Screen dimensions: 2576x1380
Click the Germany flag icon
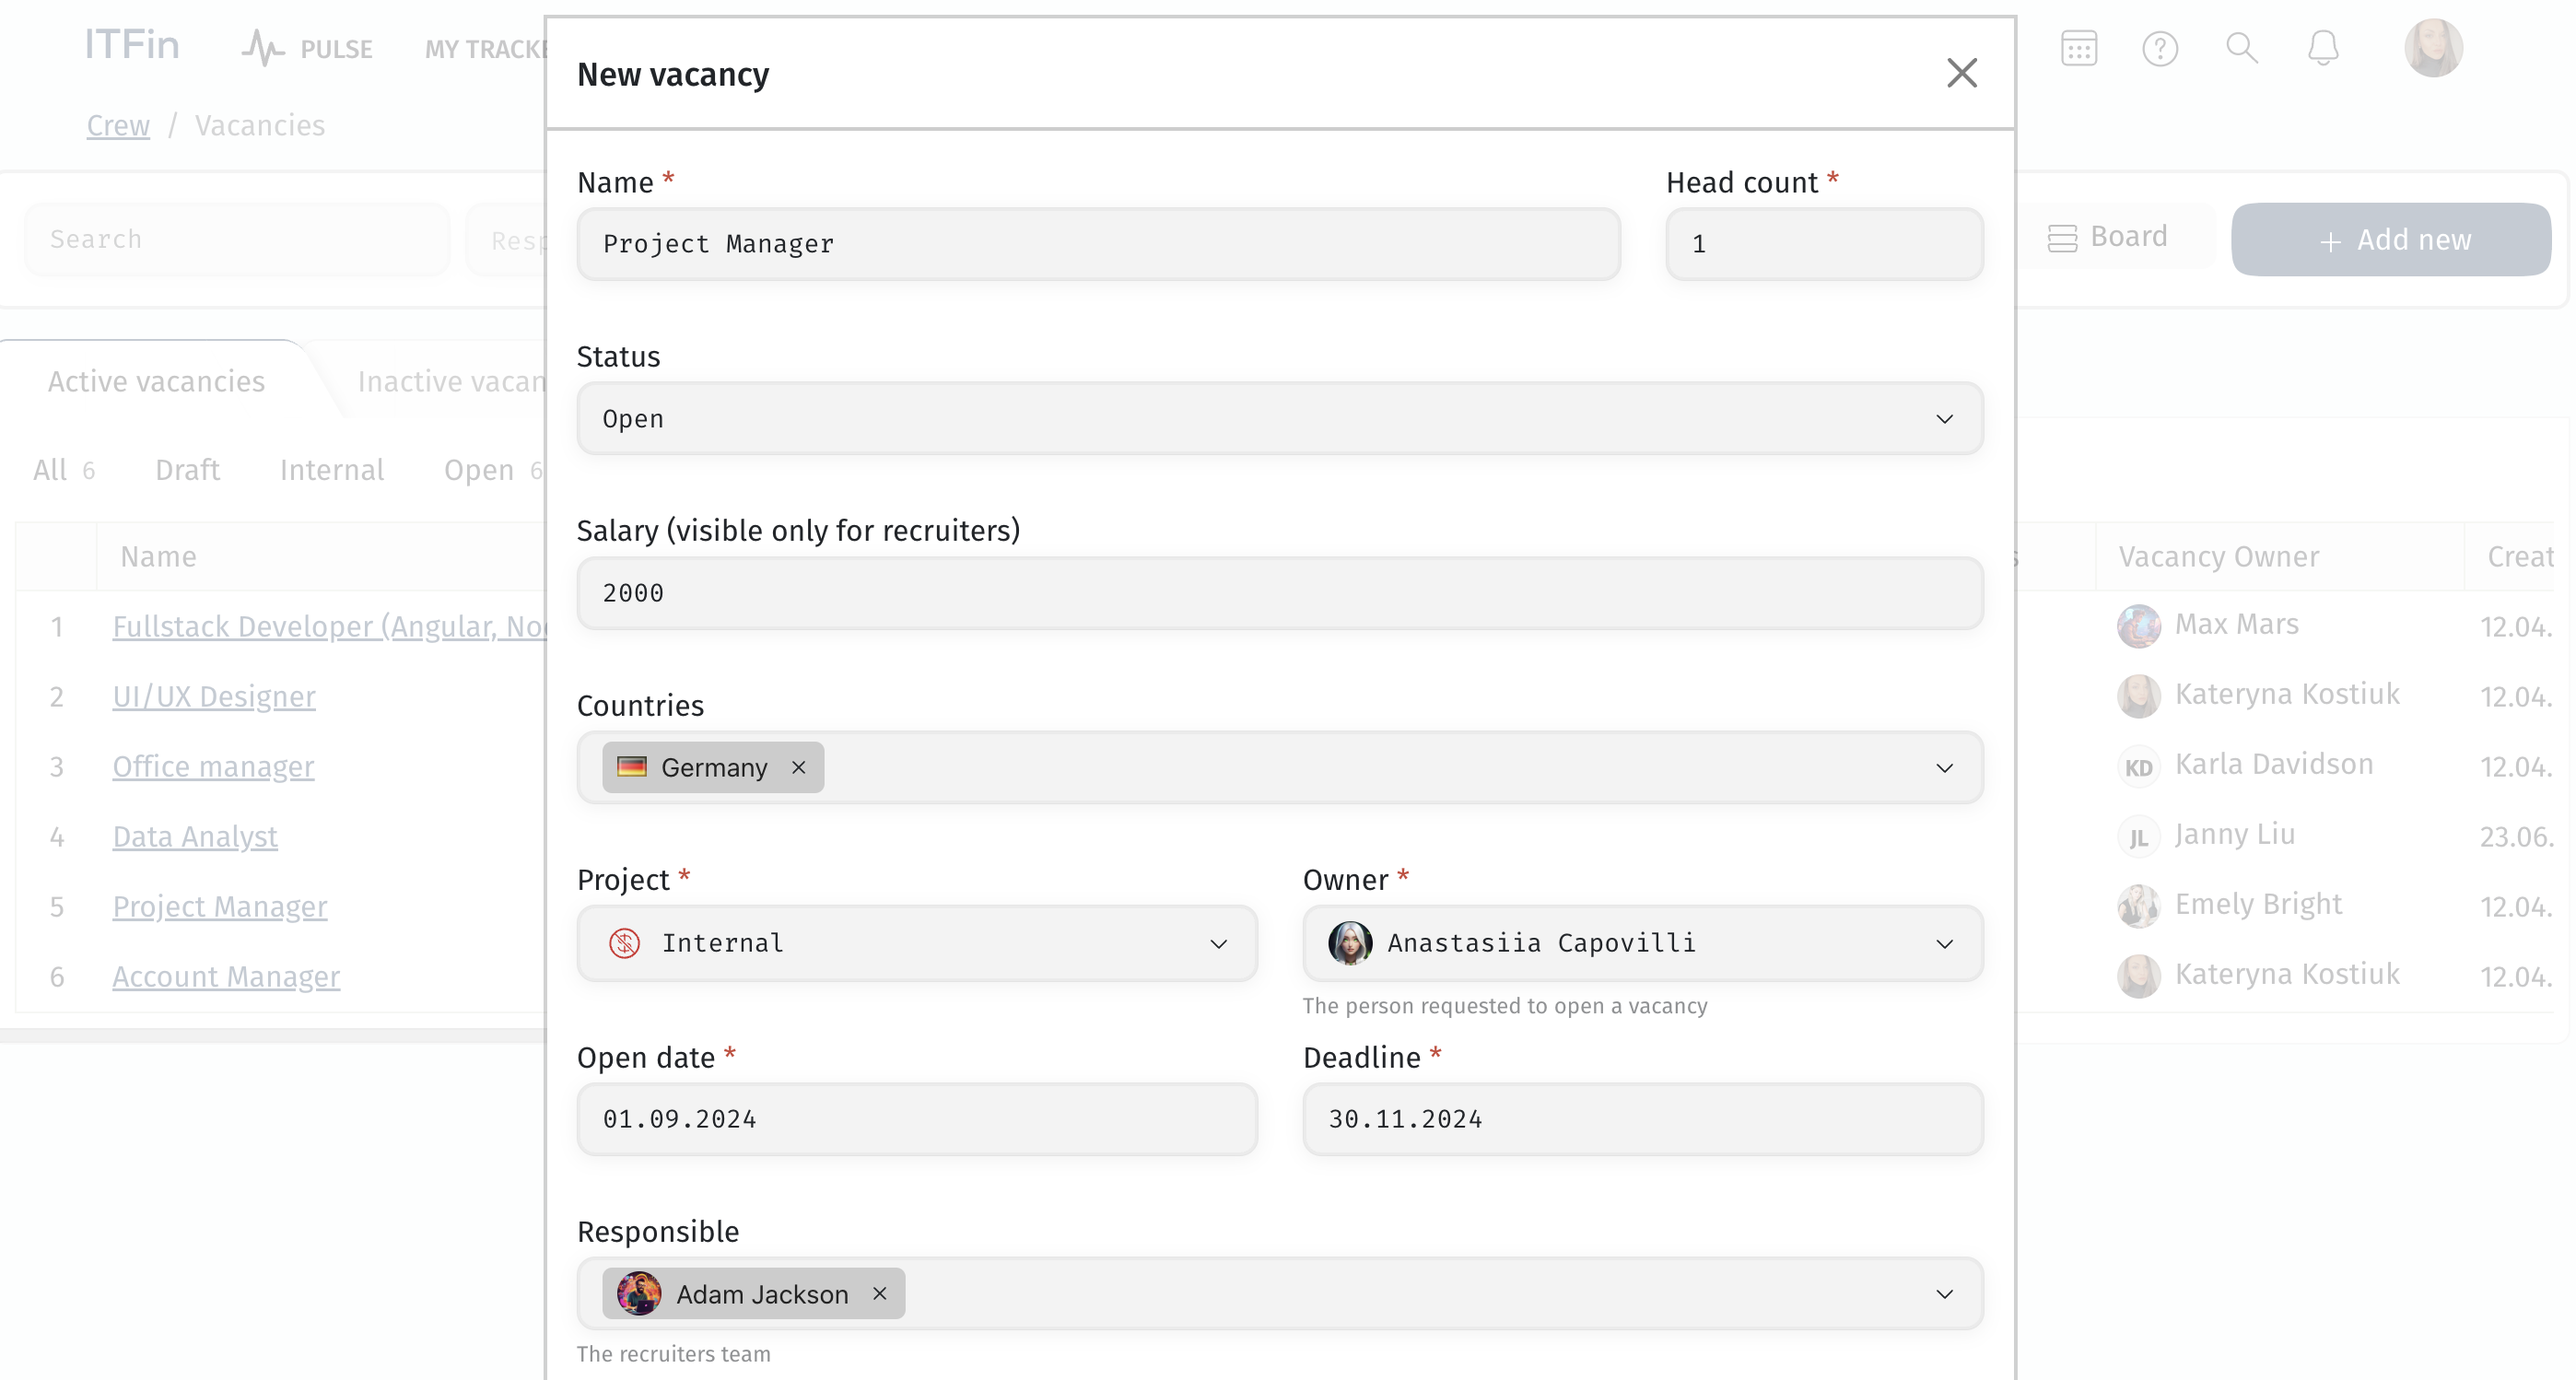click(632, 767)
